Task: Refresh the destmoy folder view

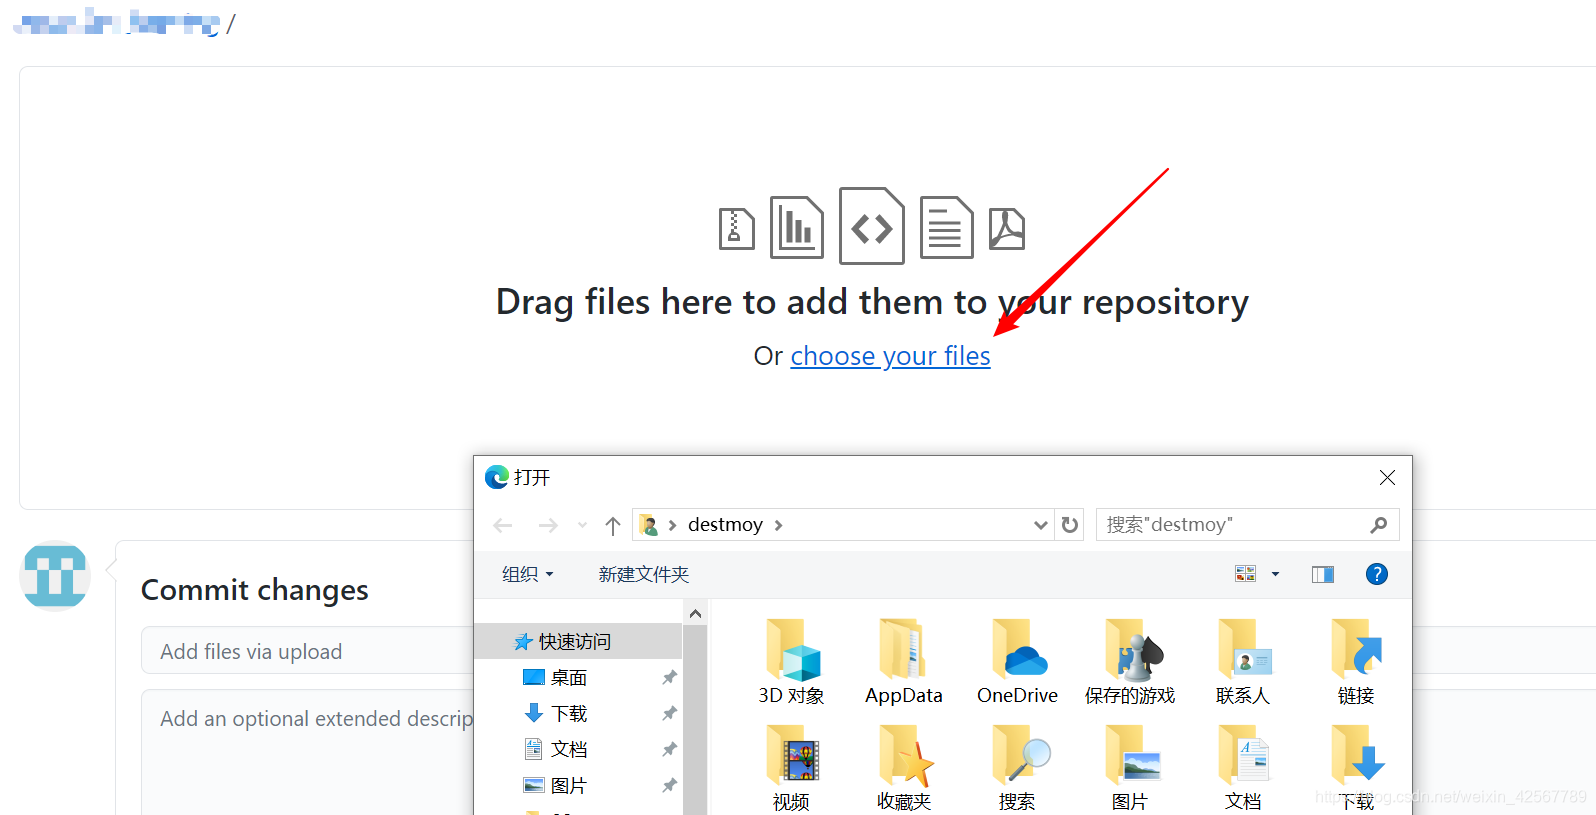Action: coord(1070,525)
